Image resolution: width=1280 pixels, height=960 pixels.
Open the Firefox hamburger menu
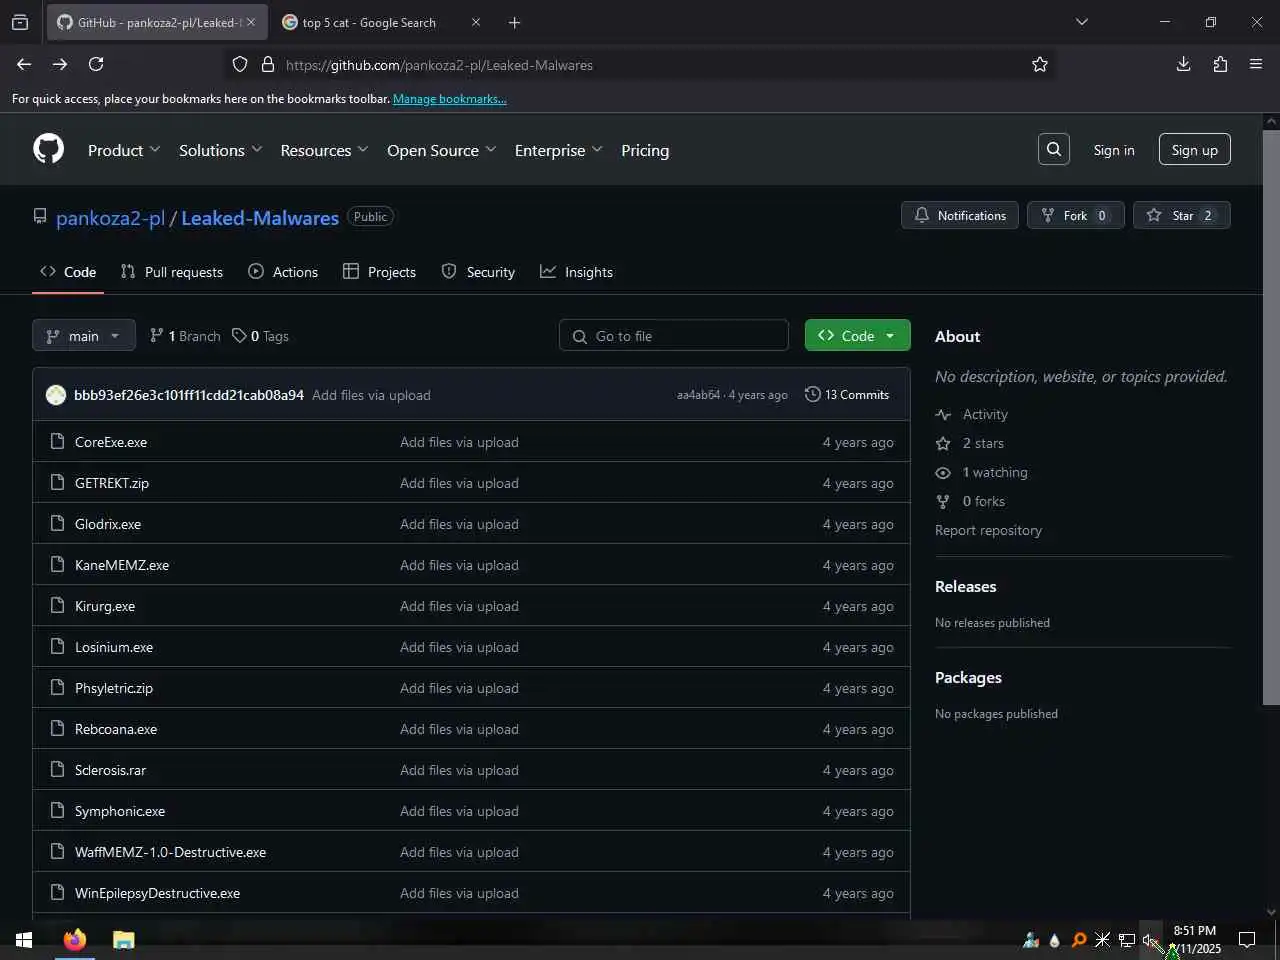(x=1256, y=64)
